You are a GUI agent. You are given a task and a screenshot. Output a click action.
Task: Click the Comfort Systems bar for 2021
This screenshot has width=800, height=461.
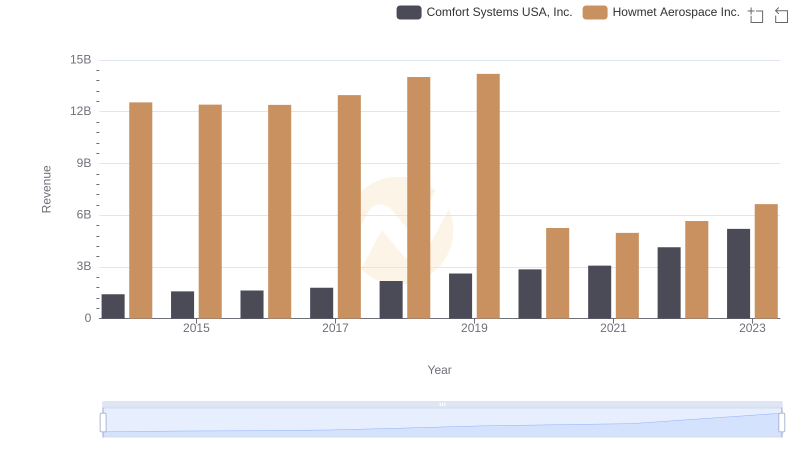click(x=599, y=292)
